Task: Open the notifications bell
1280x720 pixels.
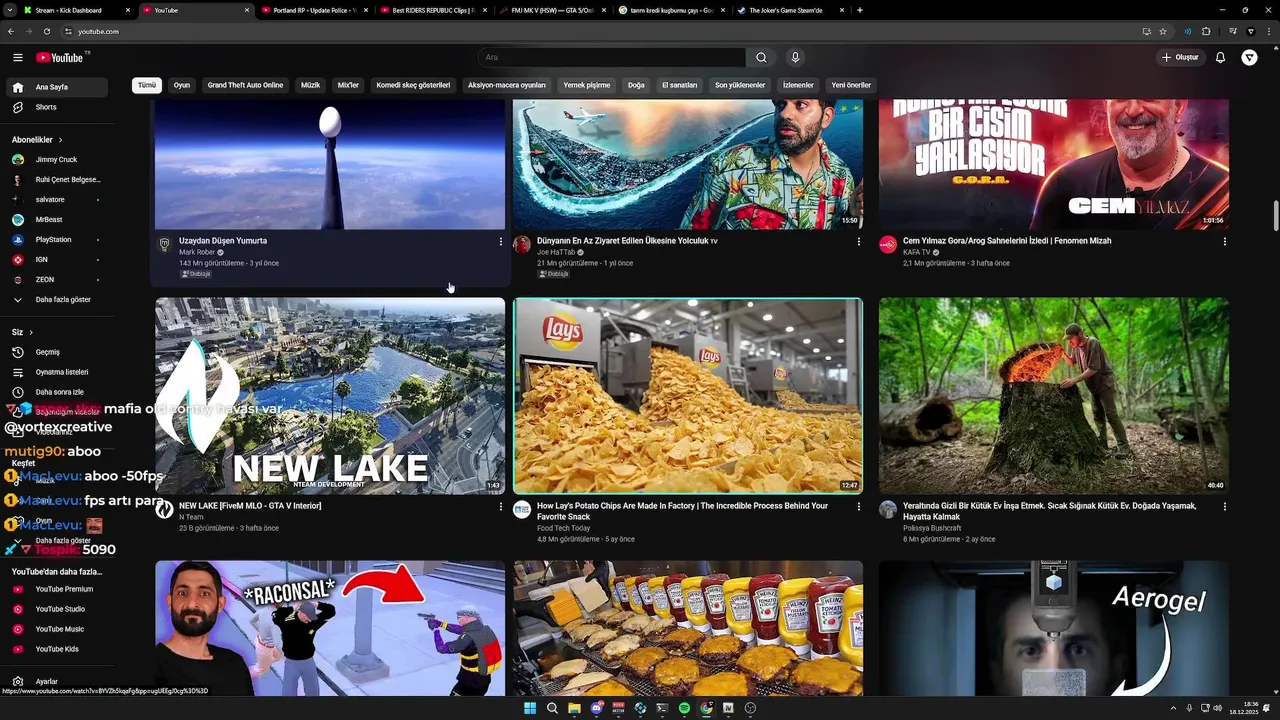Action: point(1220,58)
